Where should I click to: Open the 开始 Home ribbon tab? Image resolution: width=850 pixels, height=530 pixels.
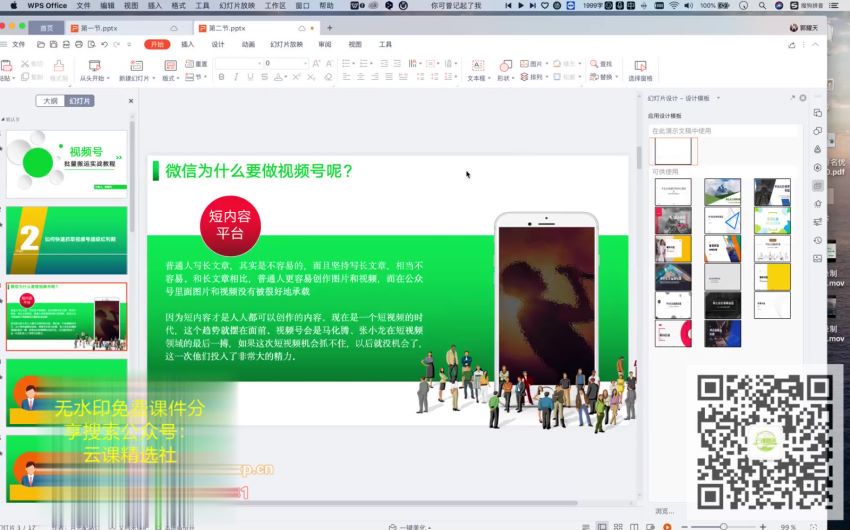click(157, 44)
